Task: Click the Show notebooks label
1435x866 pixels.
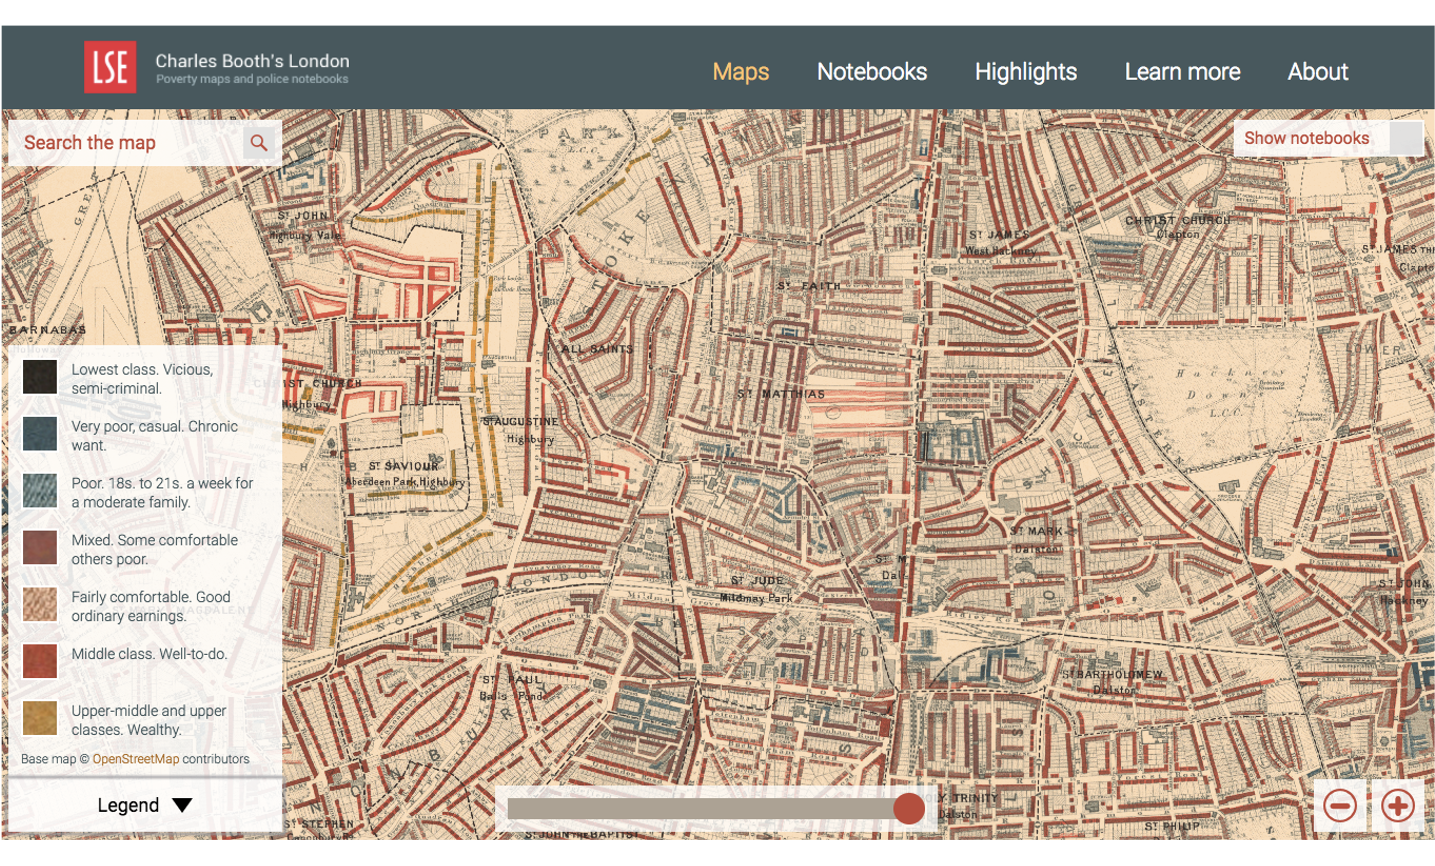Action: (1306, 138)
